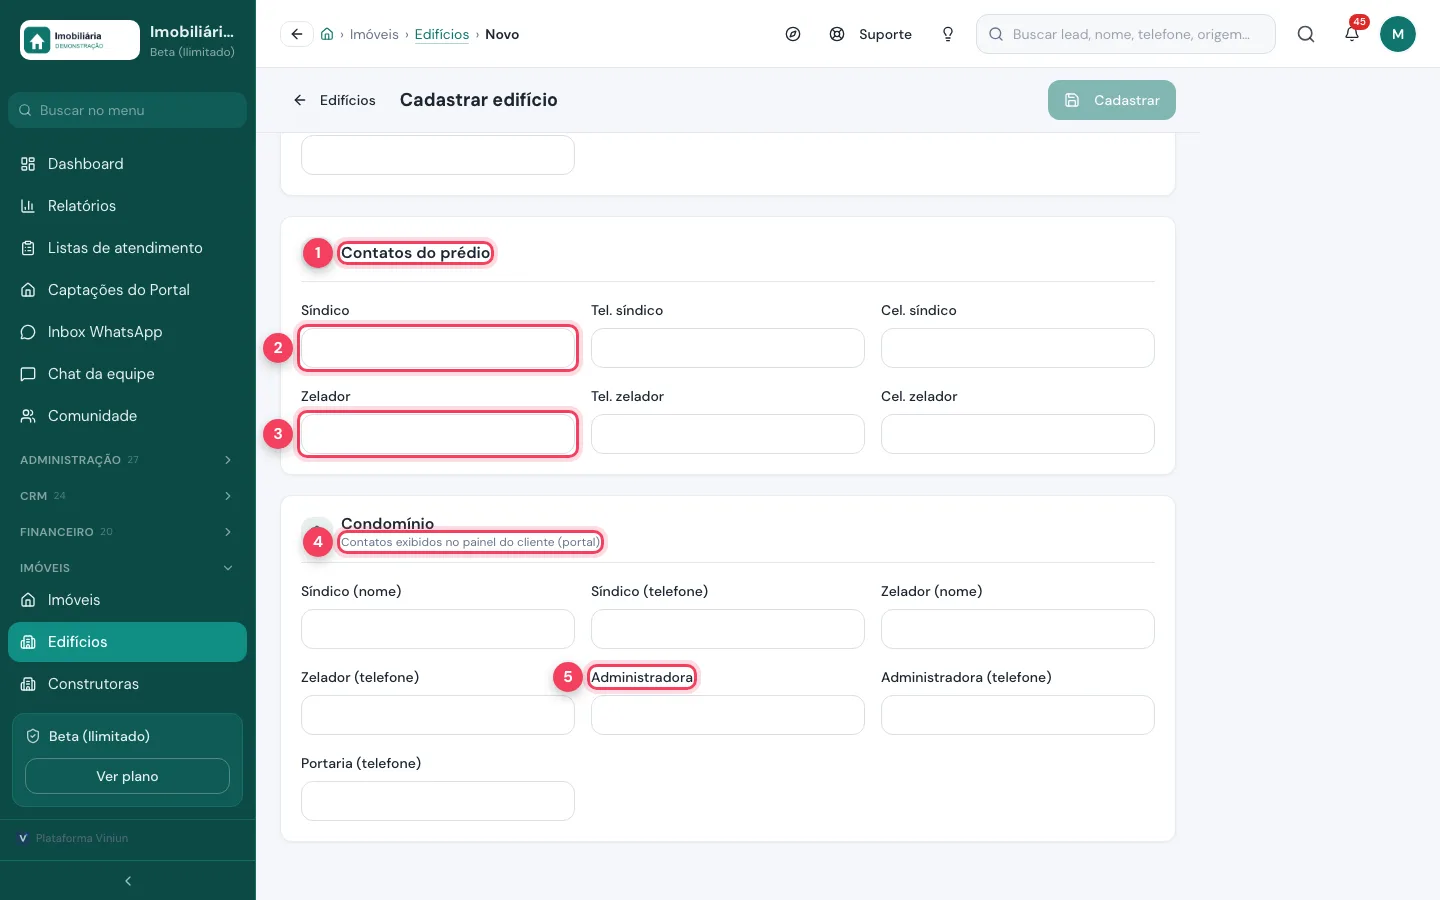The width and height of the screenshot is (1440, 900).
Task: Open user avatar menu labeled M
Action: coord(1398,34)
